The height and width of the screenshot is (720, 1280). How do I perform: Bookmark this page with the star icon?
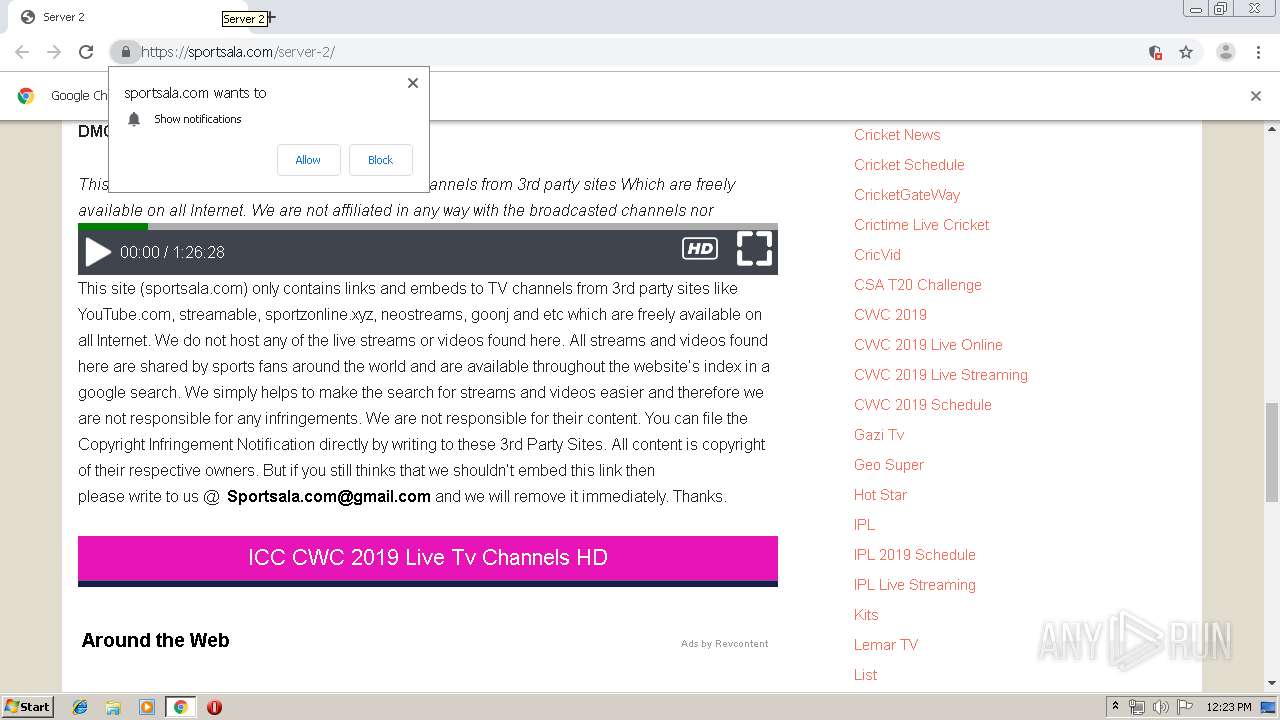(1186, 52)
